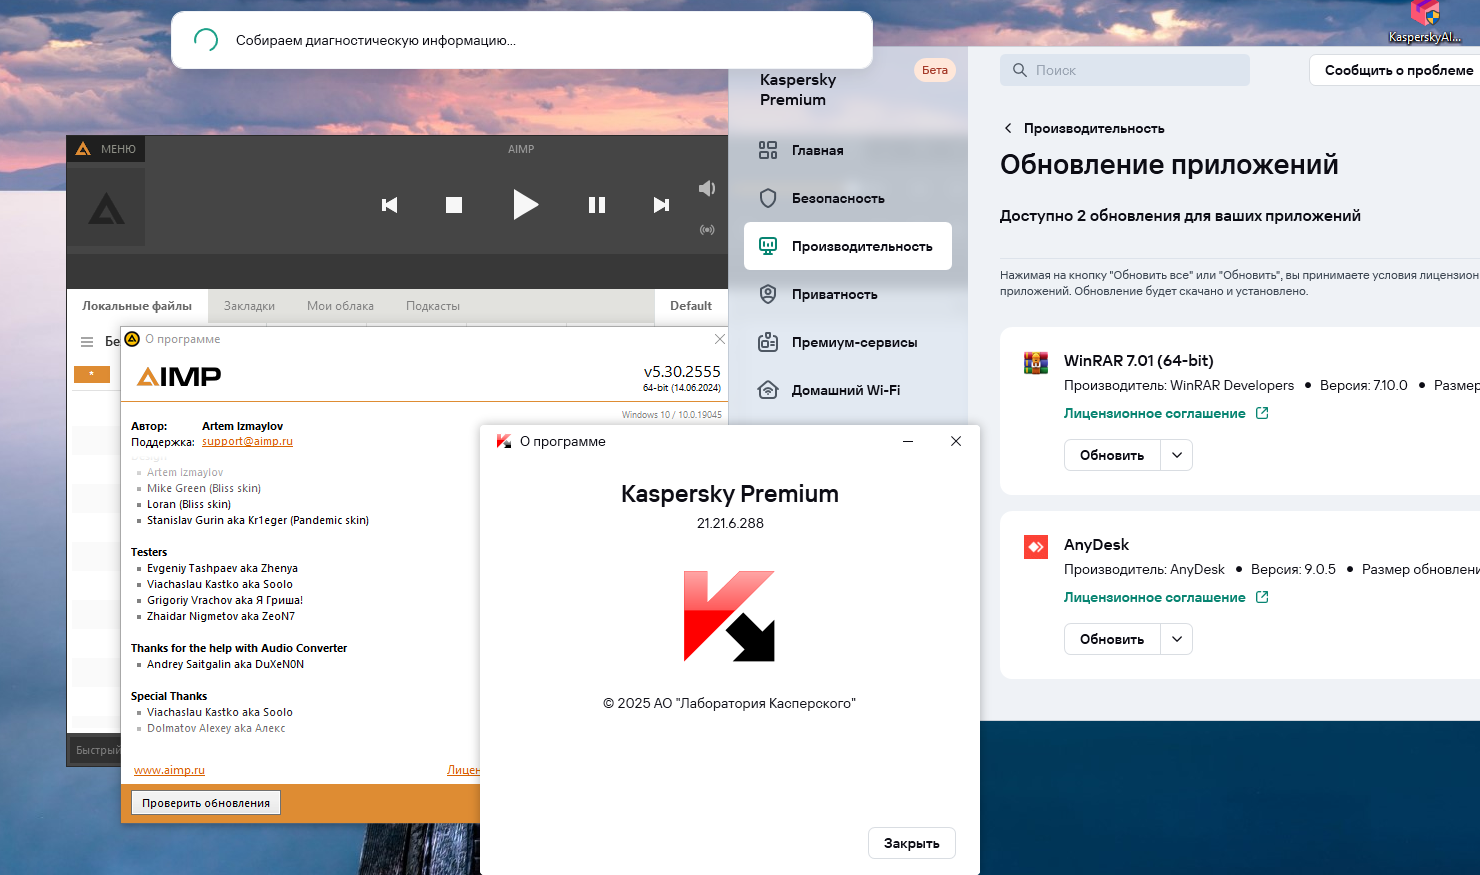The image size is (1480, 875).
Task: Click the AnyDesk application icon
Action: click(1036, 547)
